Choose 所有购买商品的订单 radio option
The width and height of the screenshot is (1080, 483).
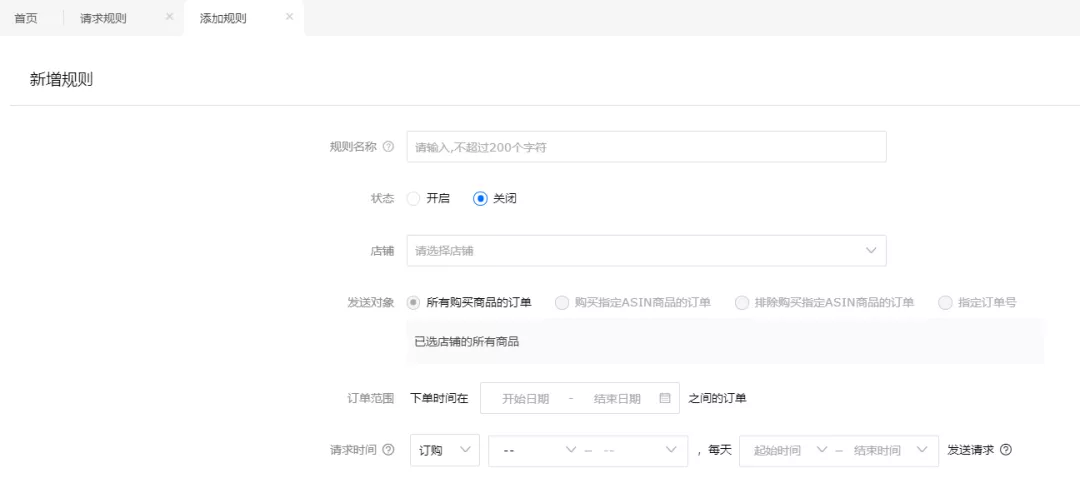[413, 302]
